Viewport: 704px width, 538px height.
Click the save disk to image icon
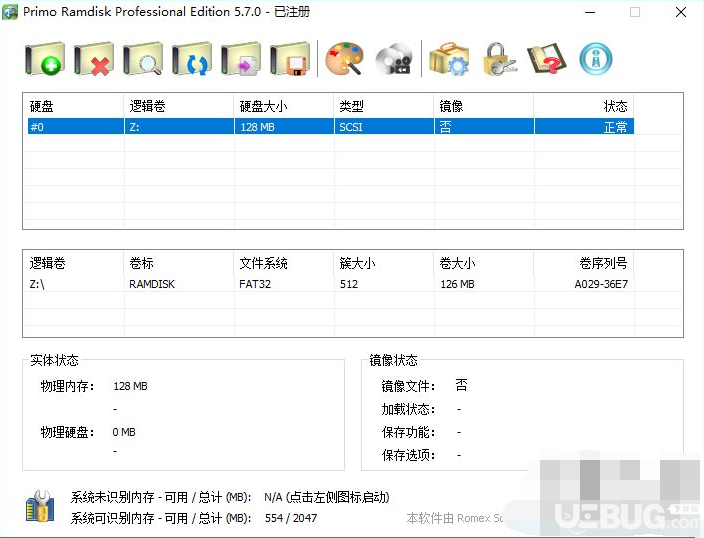click(x=290, y=59)
